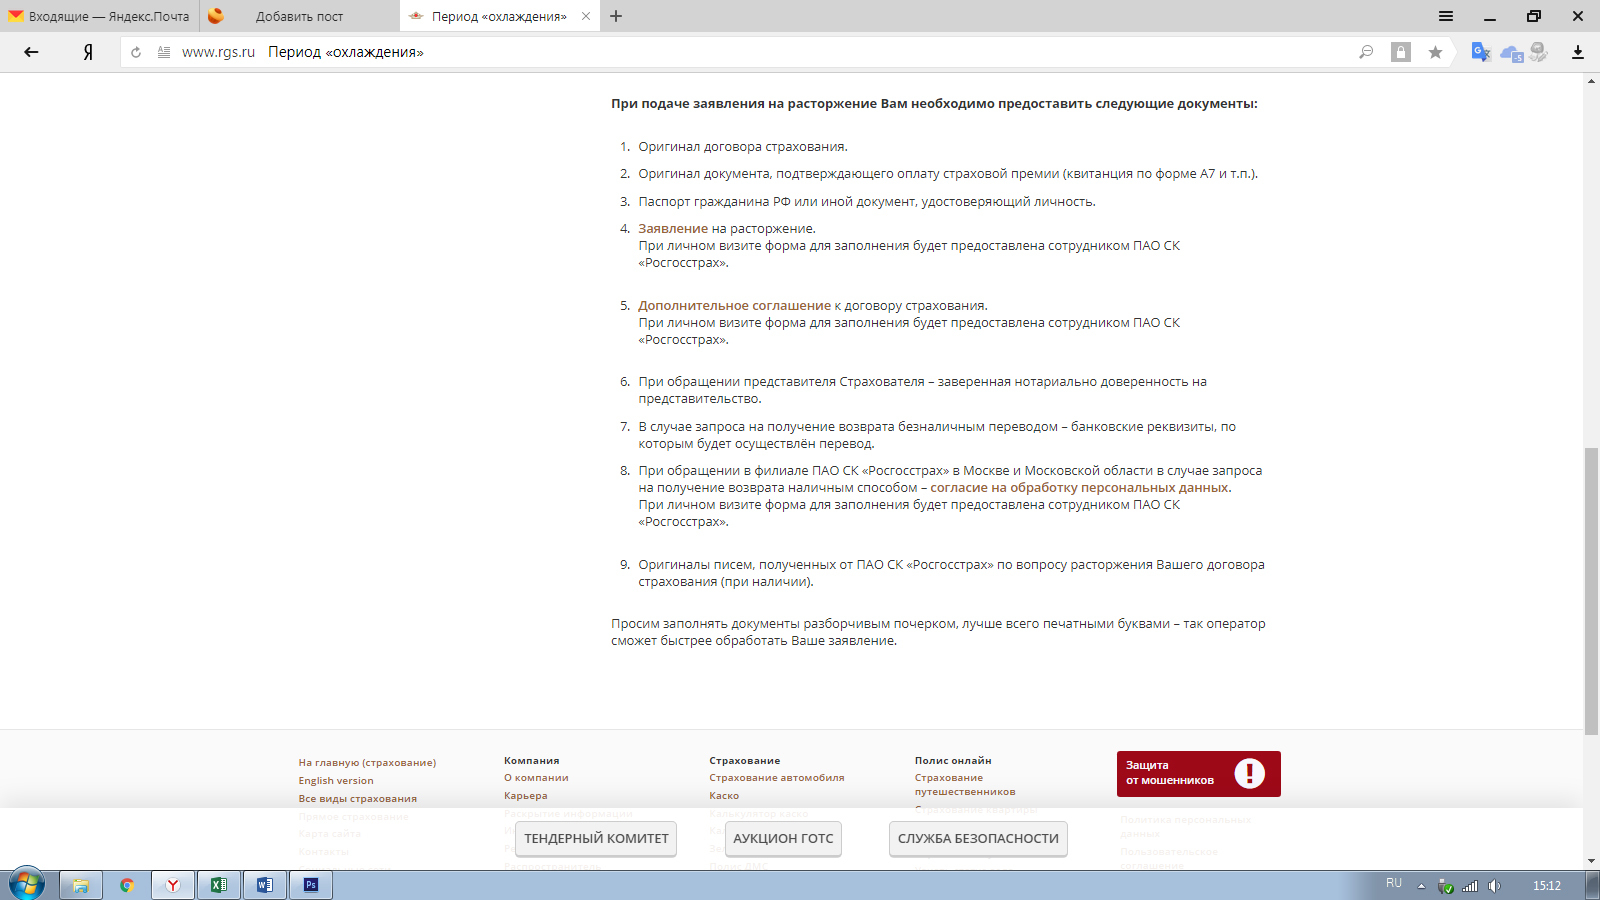
Task: Open connection security via the padlock icon
Action: pos(1401,52)
